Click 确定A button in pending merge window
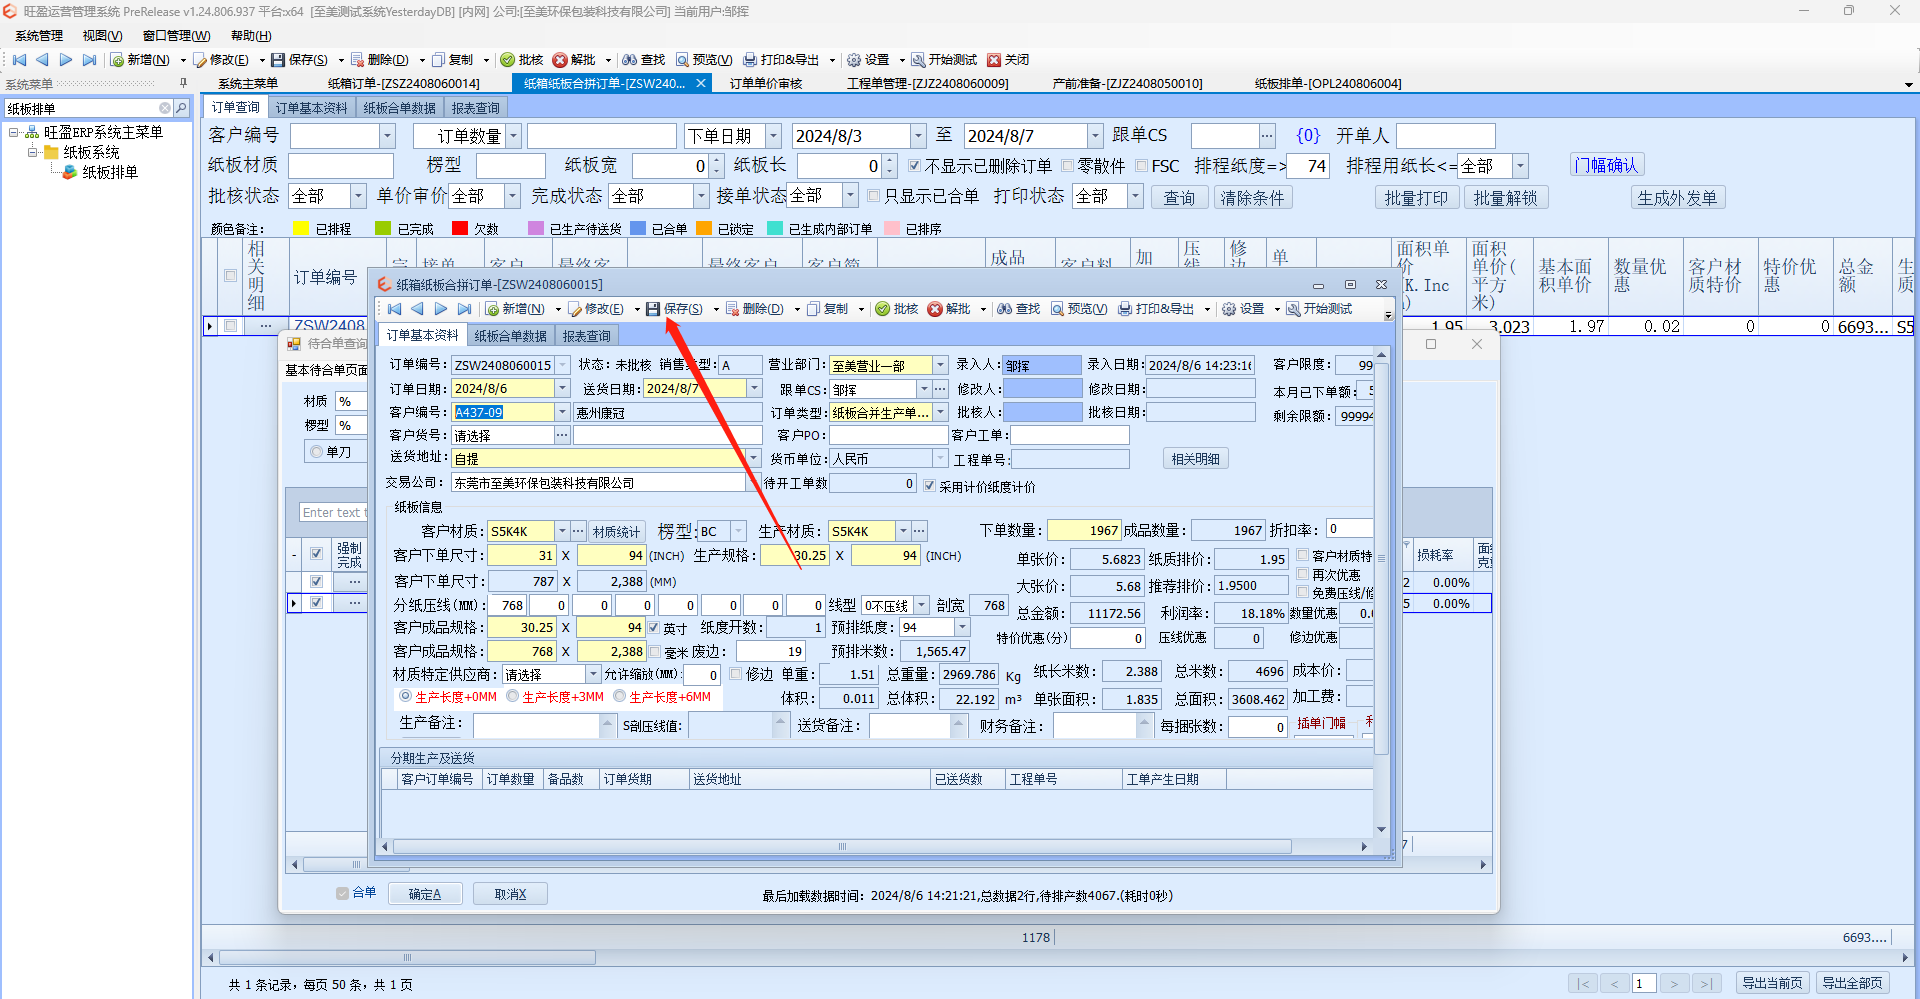The image size is (1920, 999). pos(424,894)
